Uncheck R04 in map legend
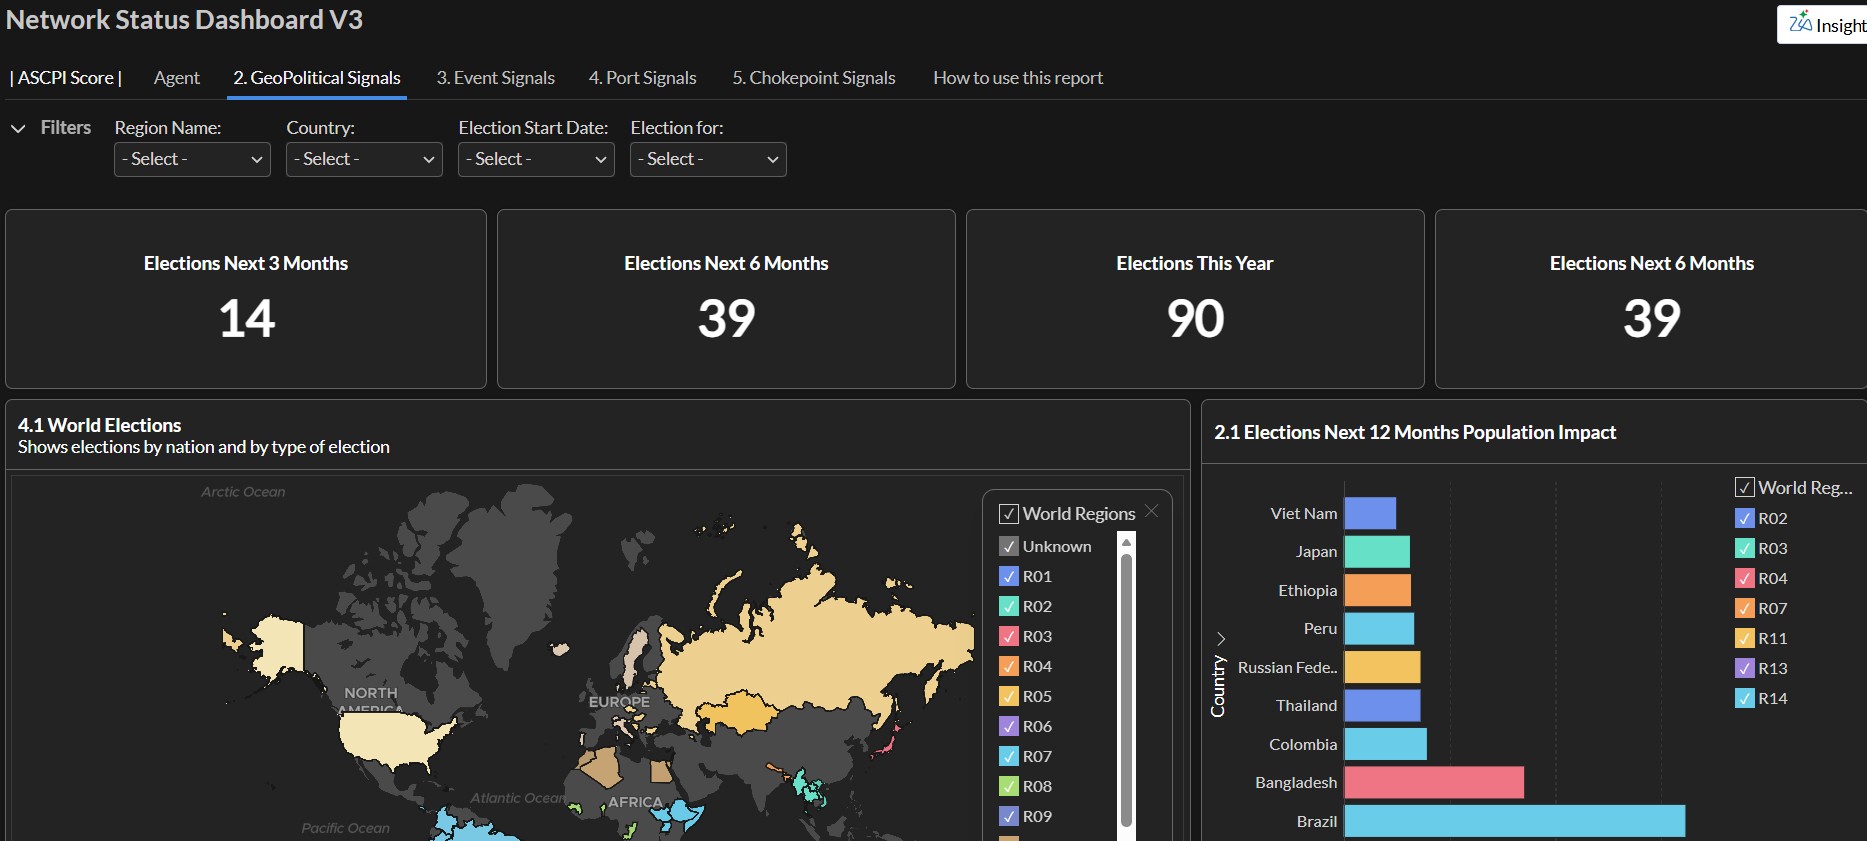This screenshot has width=1867, height=841. [x=1009, y=666]
